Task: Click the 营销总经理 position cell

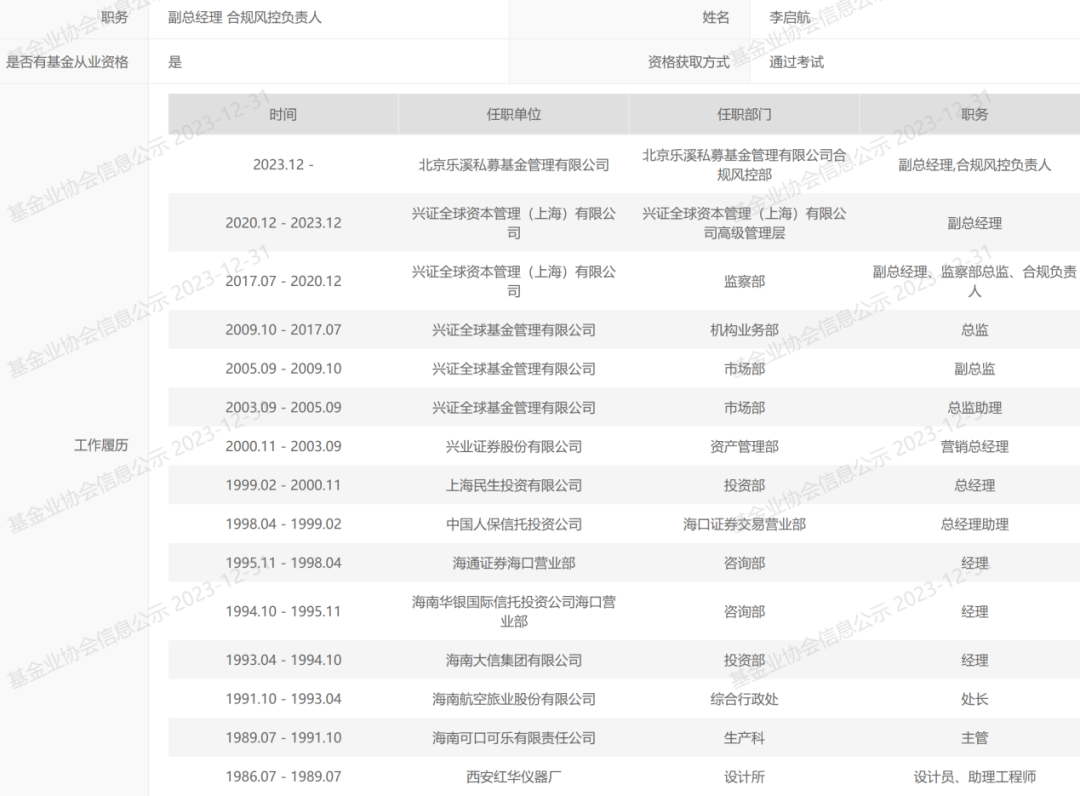Action: pos(975,446)
